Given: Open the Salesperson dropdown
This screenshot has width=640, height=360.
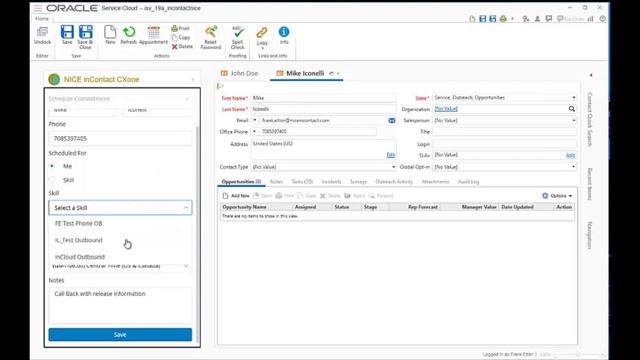Looking at the screenshot, I should [573, 120].
